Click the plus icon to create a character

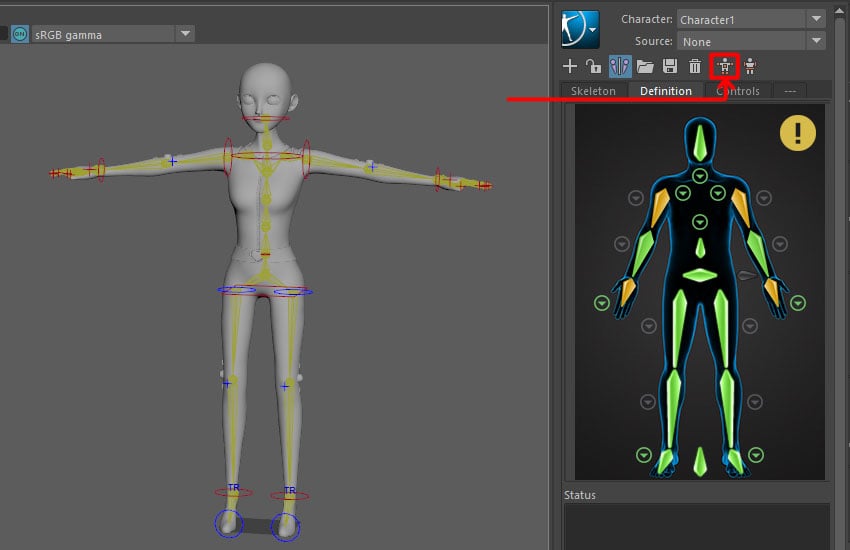click(570, 67)
